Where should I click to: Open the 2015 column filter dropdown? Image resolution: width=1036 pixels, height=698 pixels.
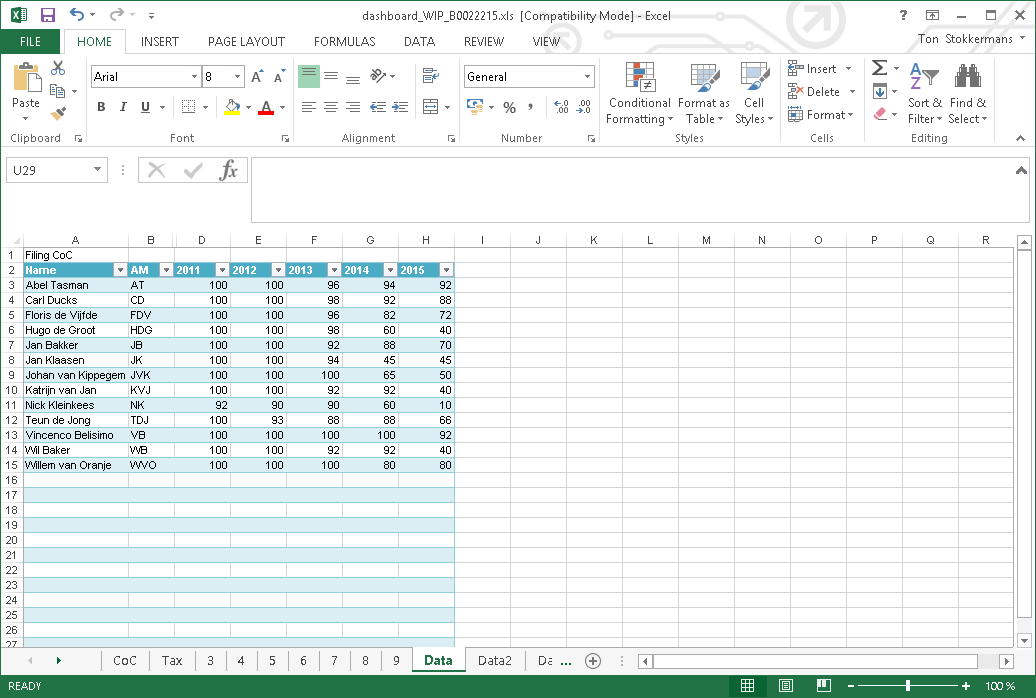click(447, 270)
